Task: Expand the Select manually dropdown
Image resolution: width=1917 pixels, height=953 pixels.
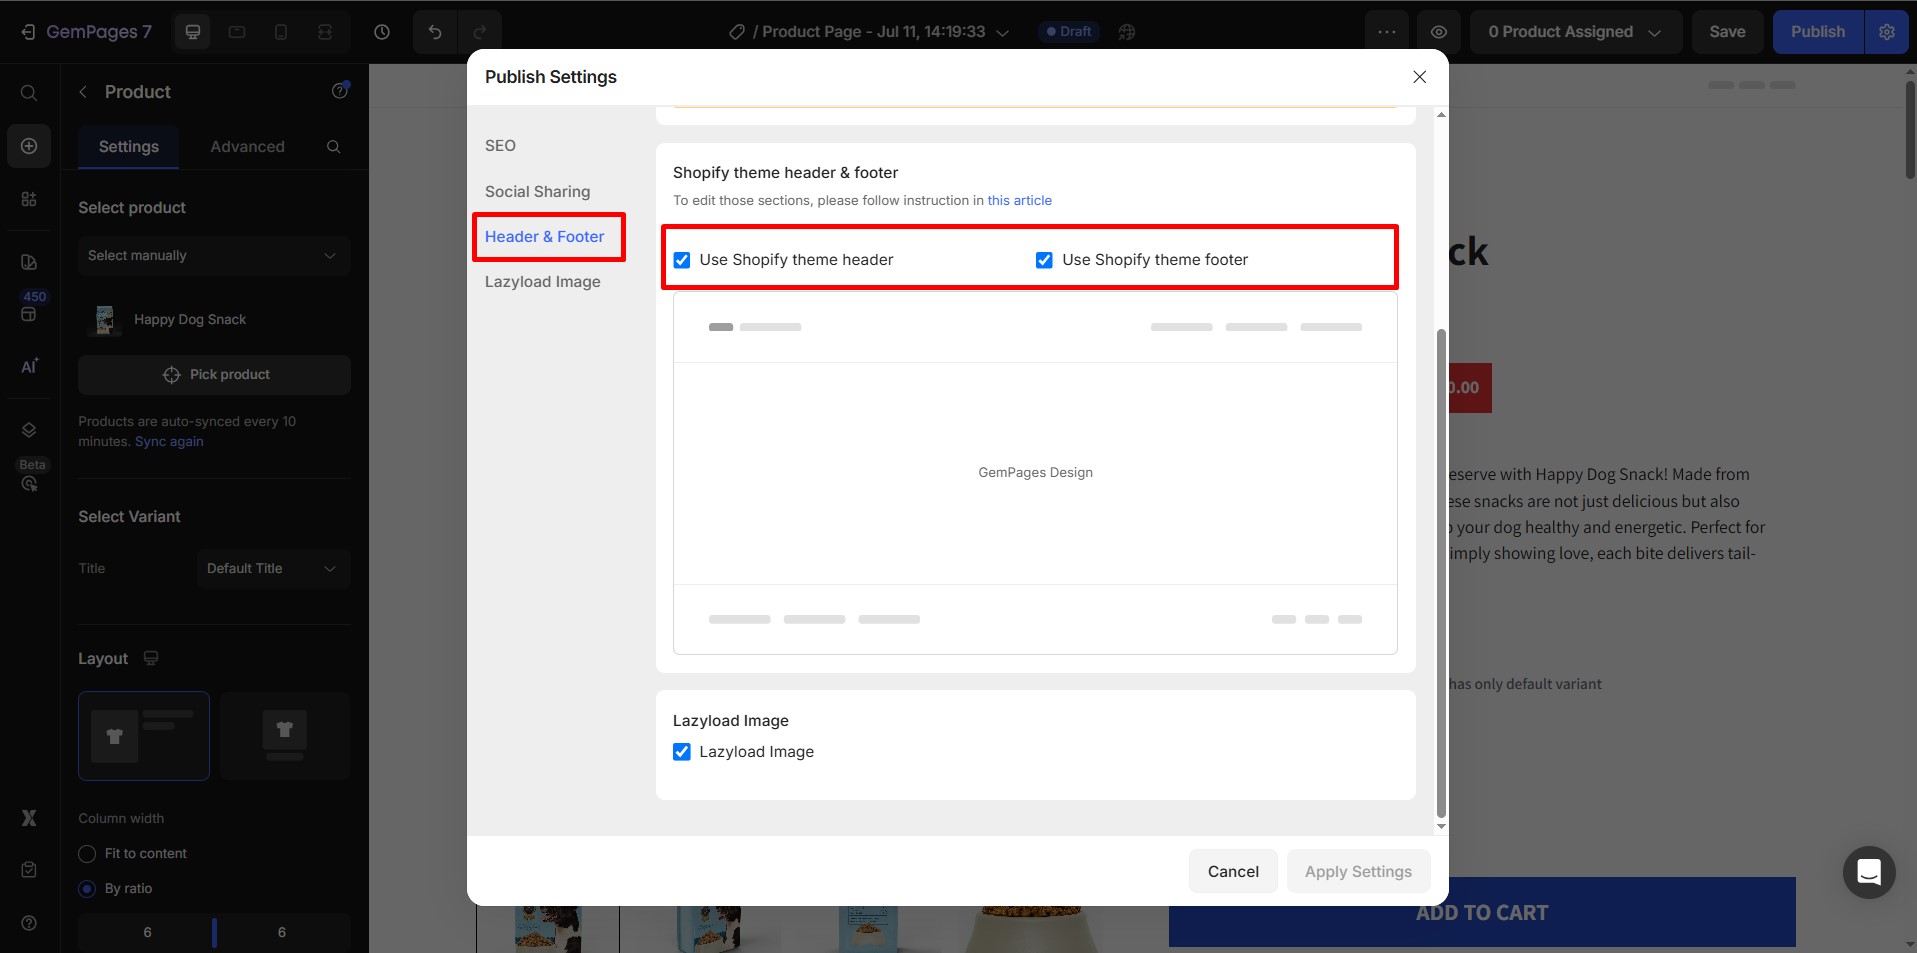Action: click(213, 256)
